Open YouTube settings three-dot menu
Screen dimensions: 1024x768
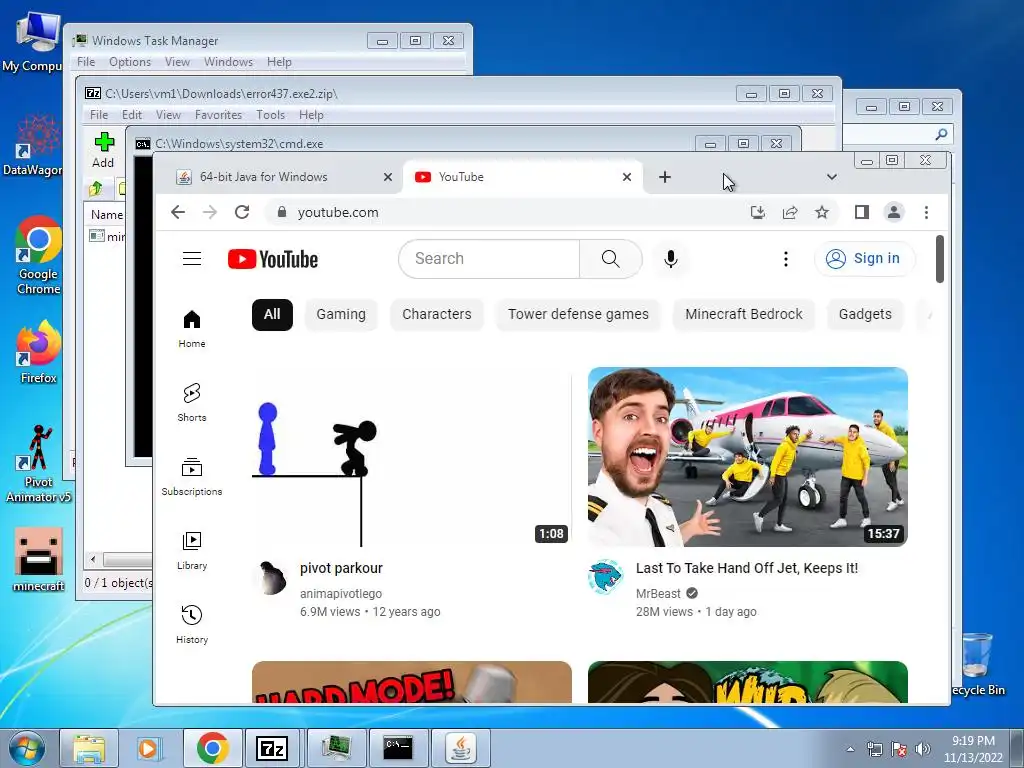[786, 259]
